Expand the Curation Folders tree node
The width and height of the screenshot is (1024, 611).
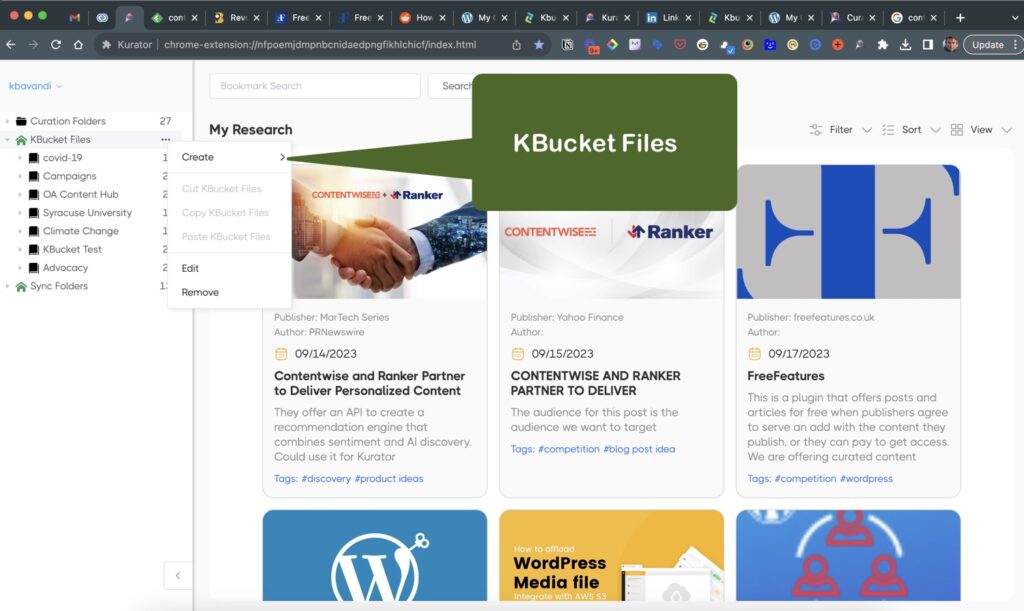point(8,121)
